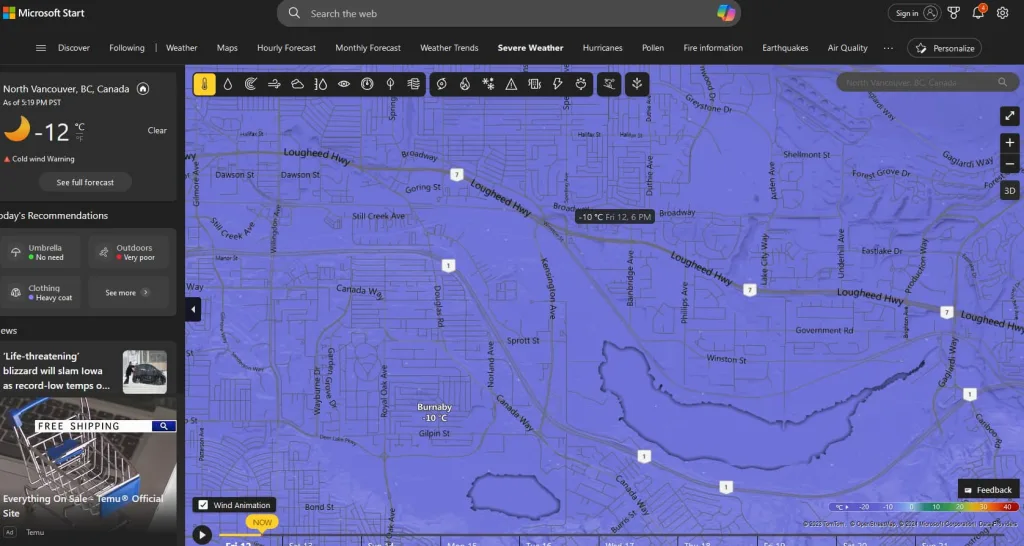Toggle the Wind Animation checkbox
The height and width of the screenshot is (546, 1024).
point(204,505)
